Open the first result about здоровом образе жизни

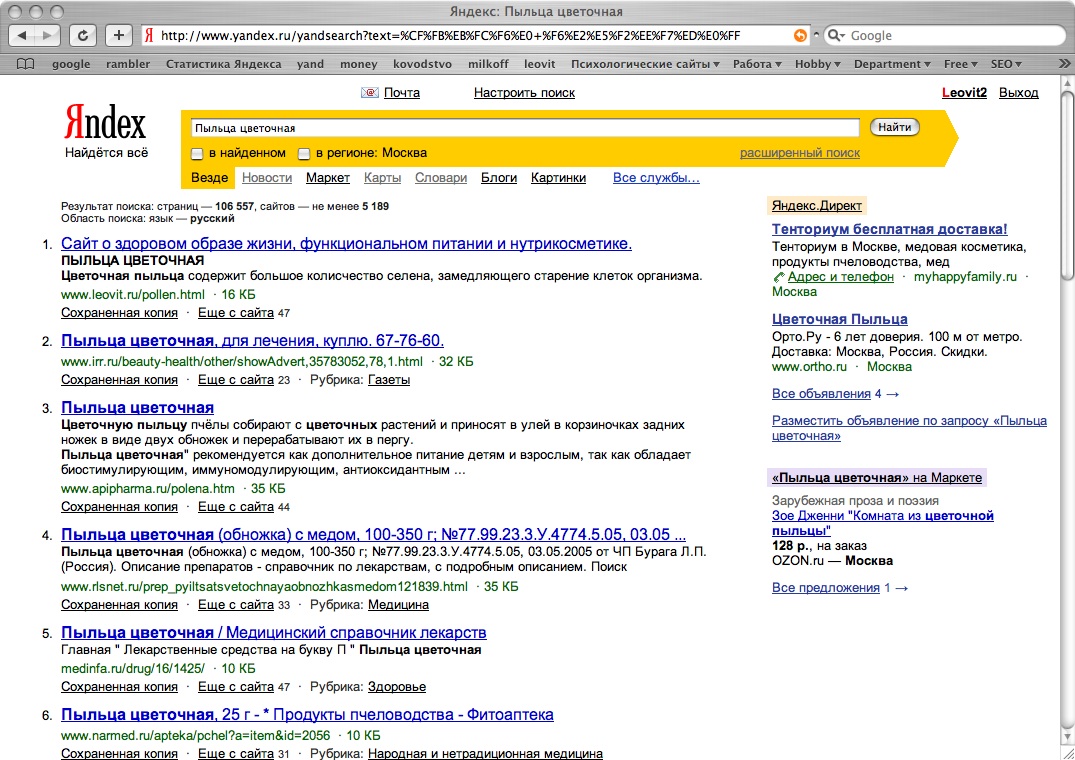click(x=346, y=243)
